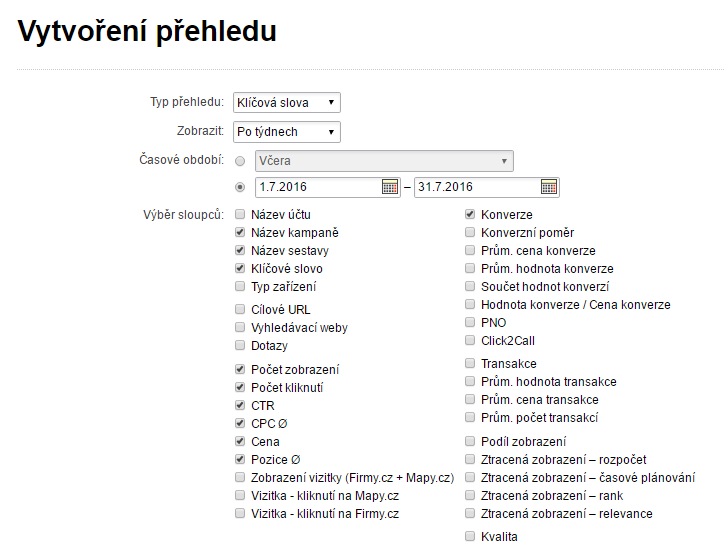
Task: Uncheck the Název kampaně column
Action: click(x=240, y=233)
